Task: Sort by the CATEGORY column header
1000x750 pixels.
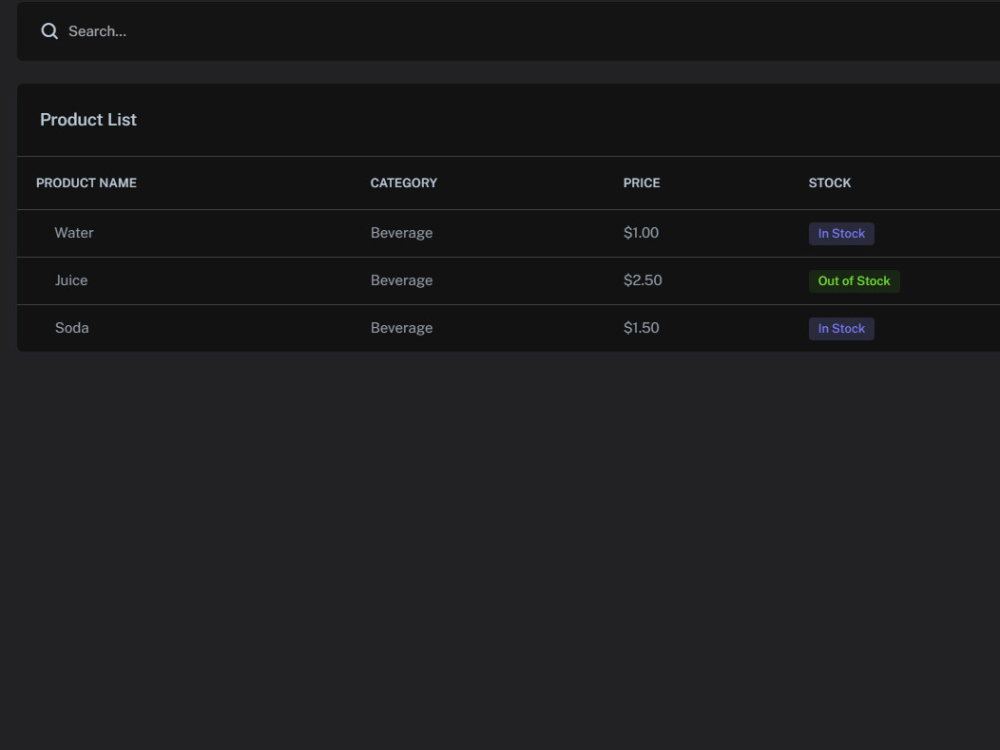Action: click(404, 183)
